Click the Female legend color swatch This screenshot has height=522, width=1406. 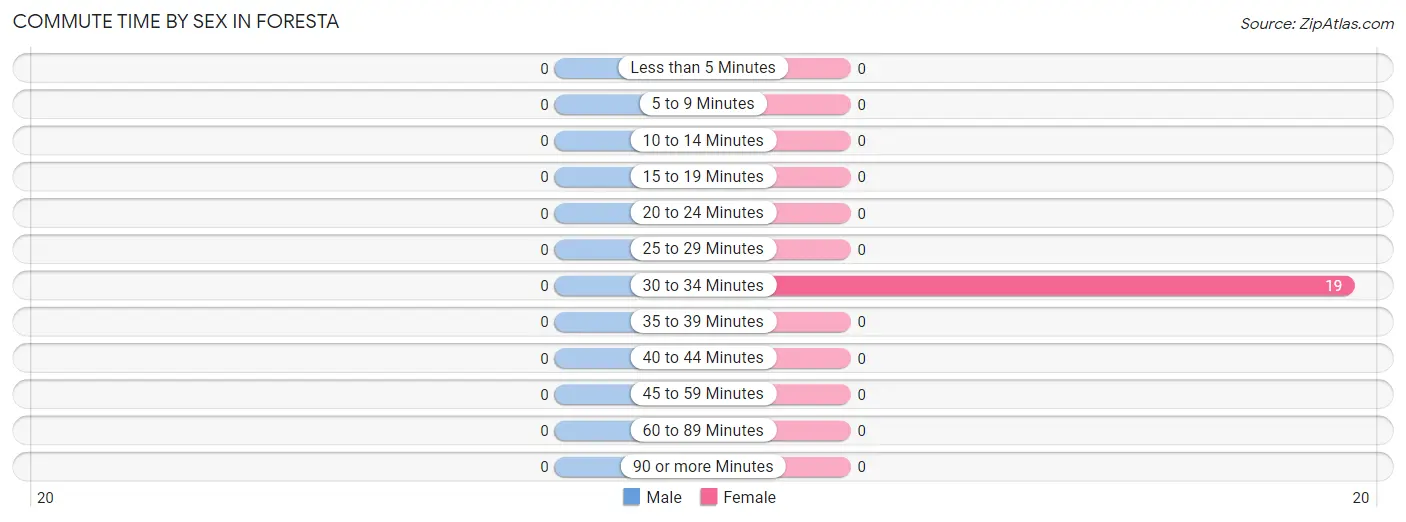[x=709, y=497]
